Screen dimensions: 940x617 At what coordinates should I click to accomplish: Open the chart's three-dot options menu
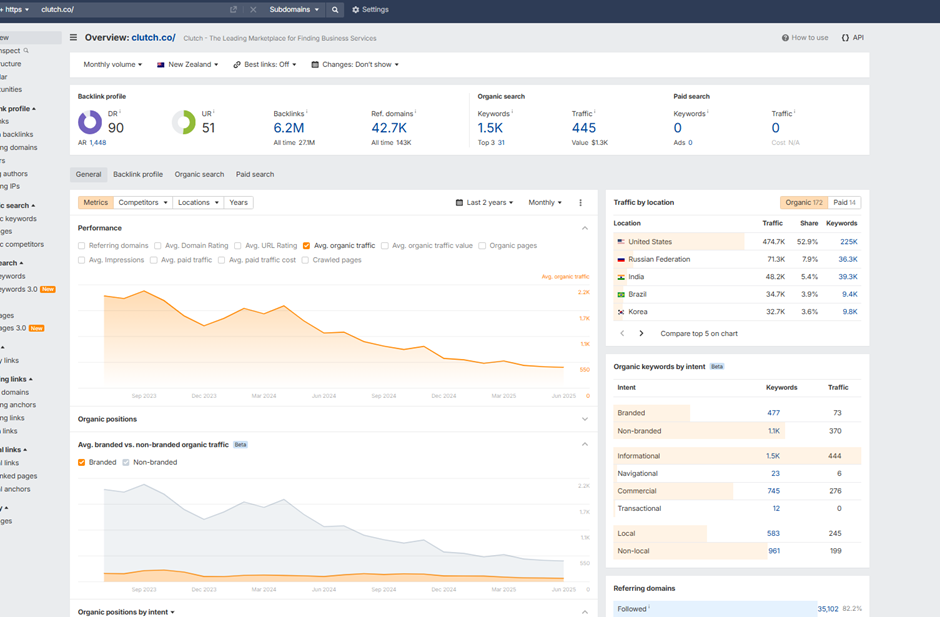[x=580, y=203]
